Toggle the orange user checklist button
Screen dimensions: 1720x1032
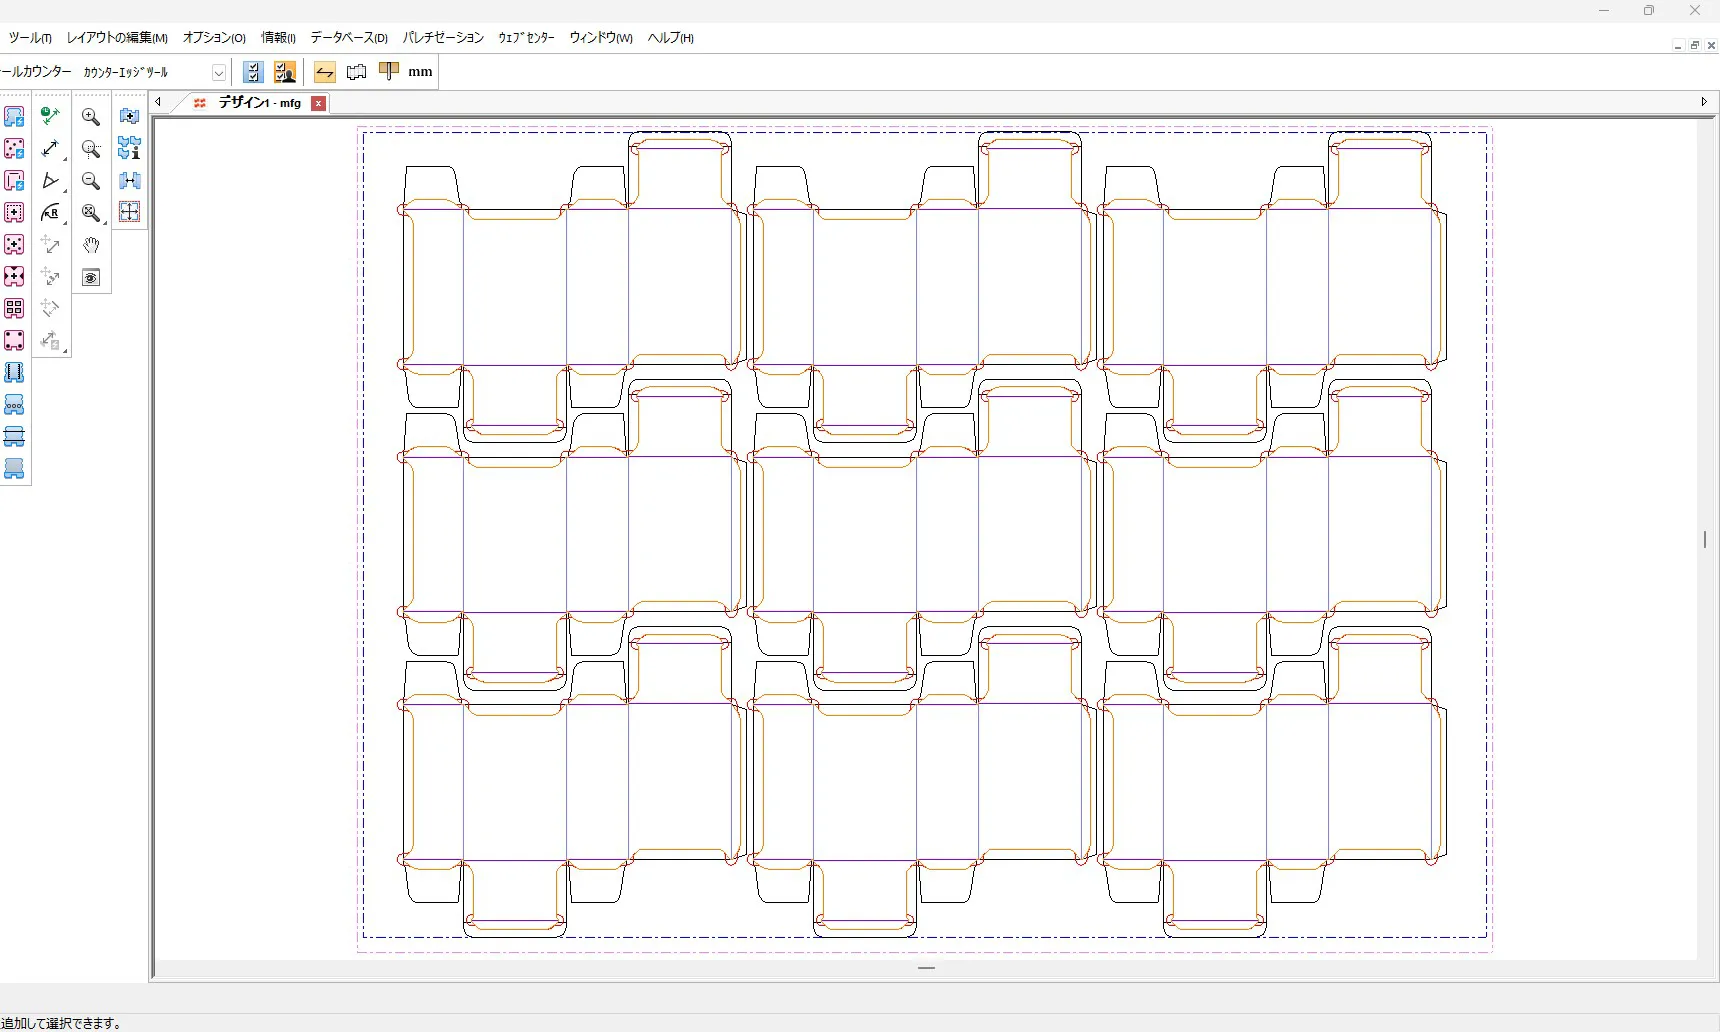click(x=285, y=72)
